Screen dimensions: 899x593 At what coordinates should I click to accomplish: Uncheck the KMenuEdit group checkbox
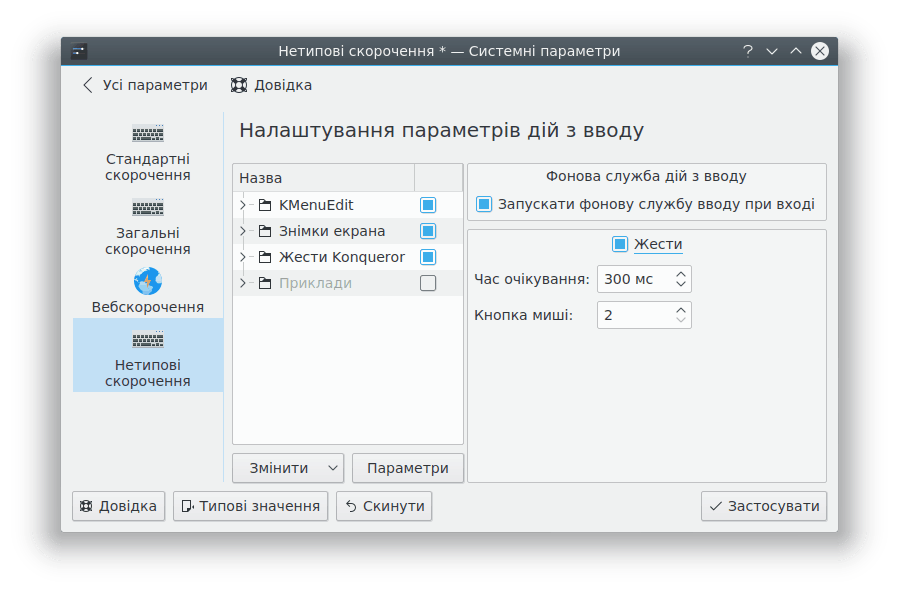428,205
